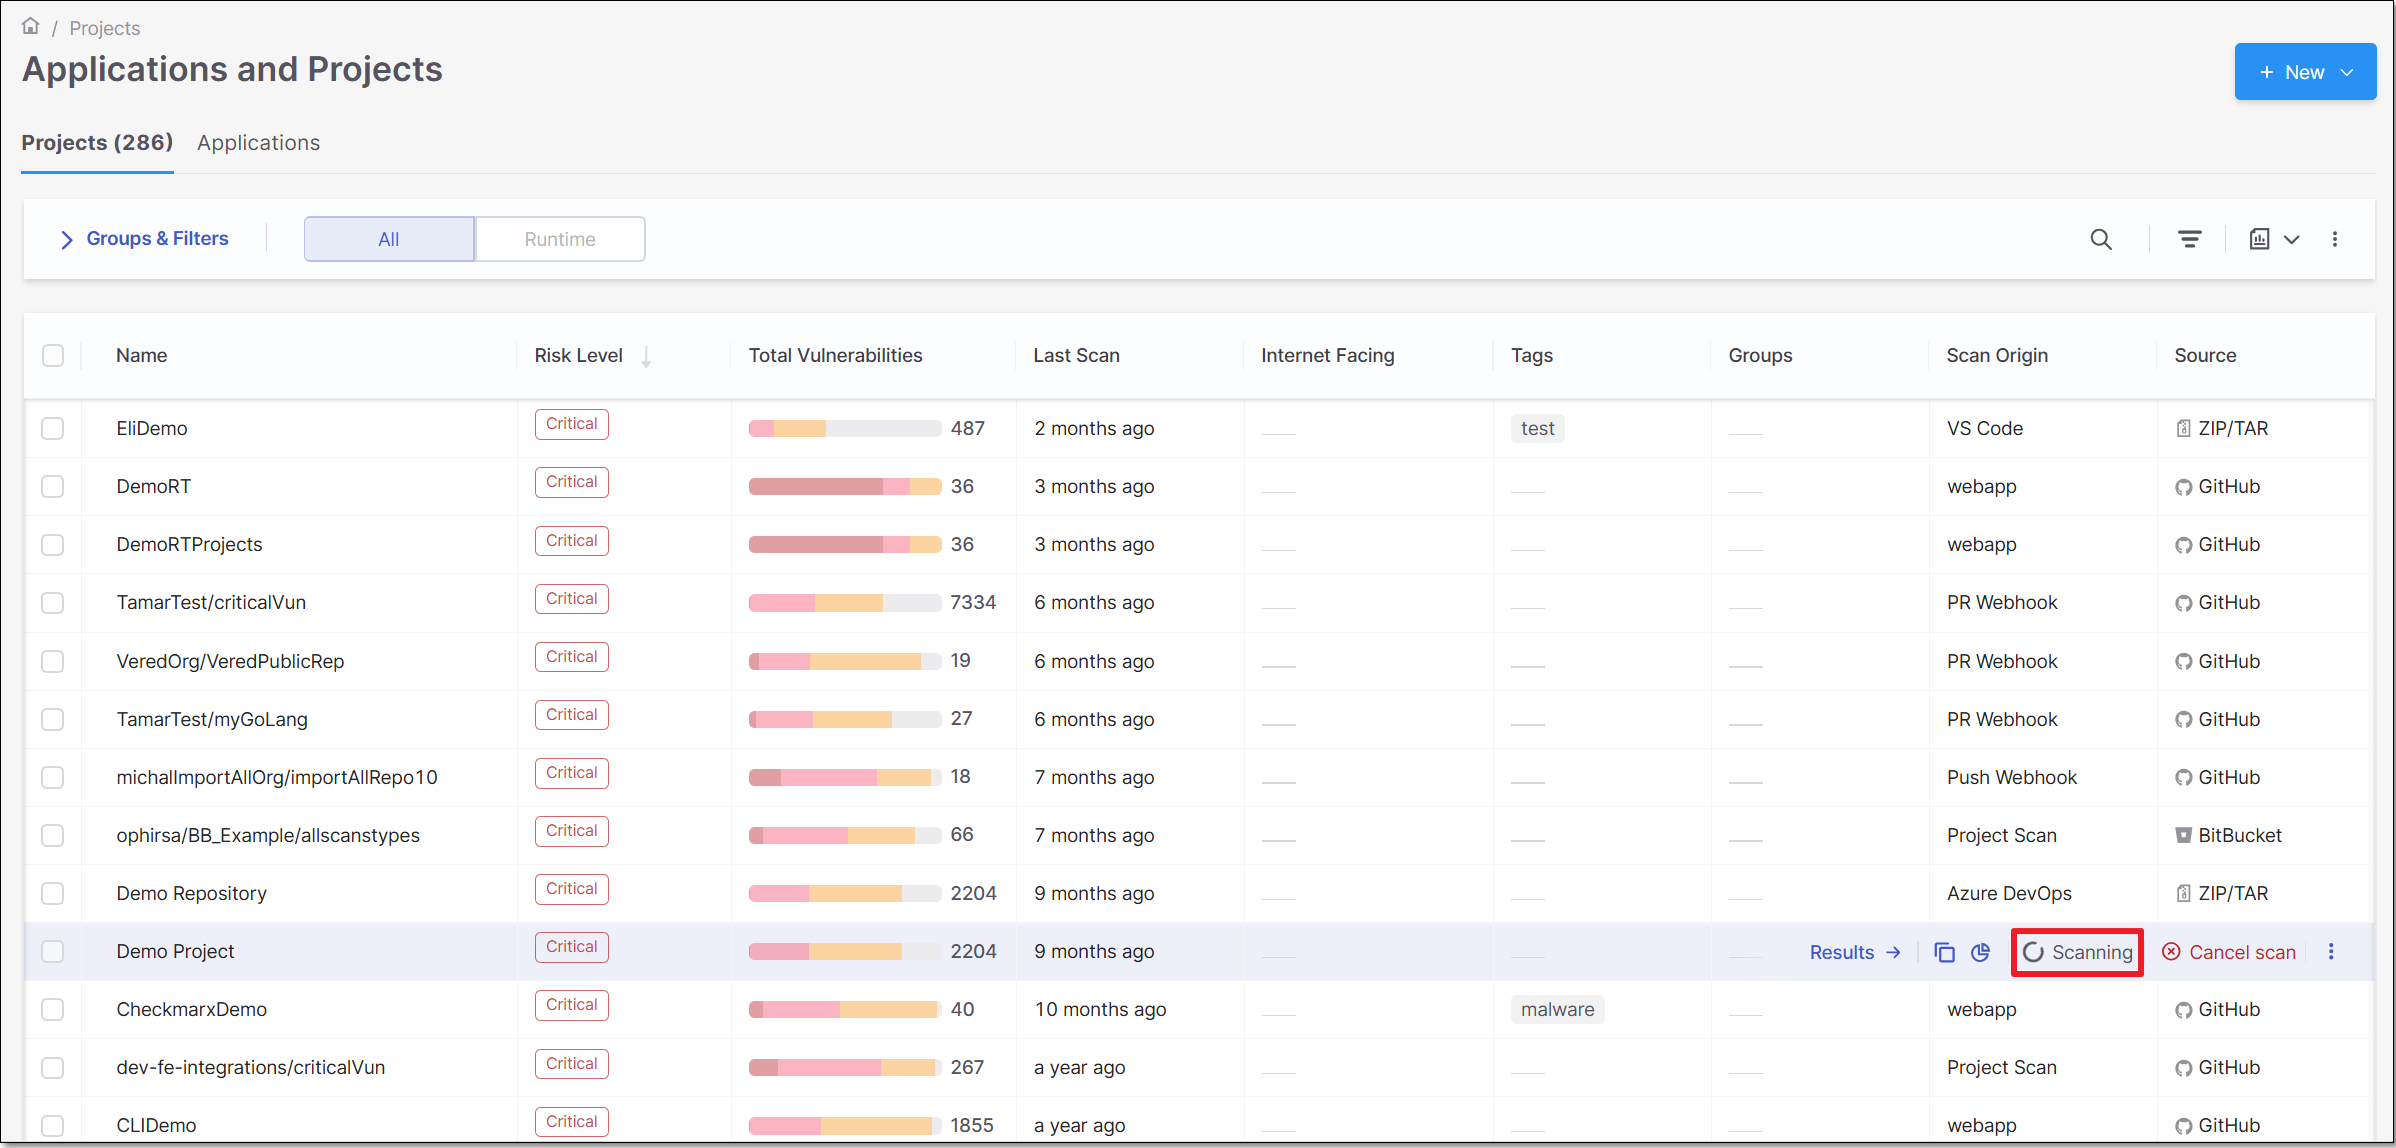Open dev-fe-integrations/criticalVun project name
The width and height of the screenshot is (2396, 1148).
[x=251, y=1068]
